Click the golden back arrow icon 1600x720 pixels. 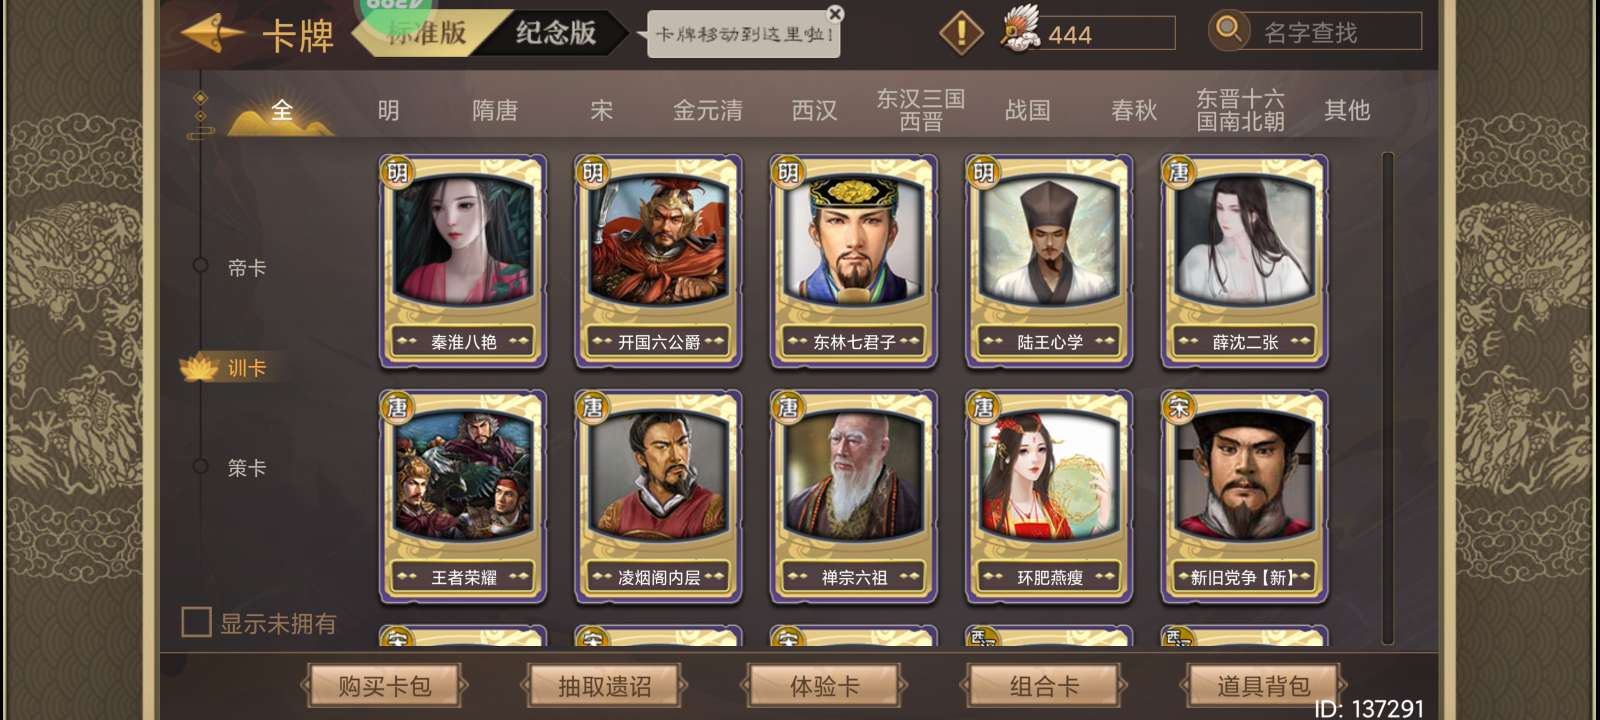pos(212,35)
